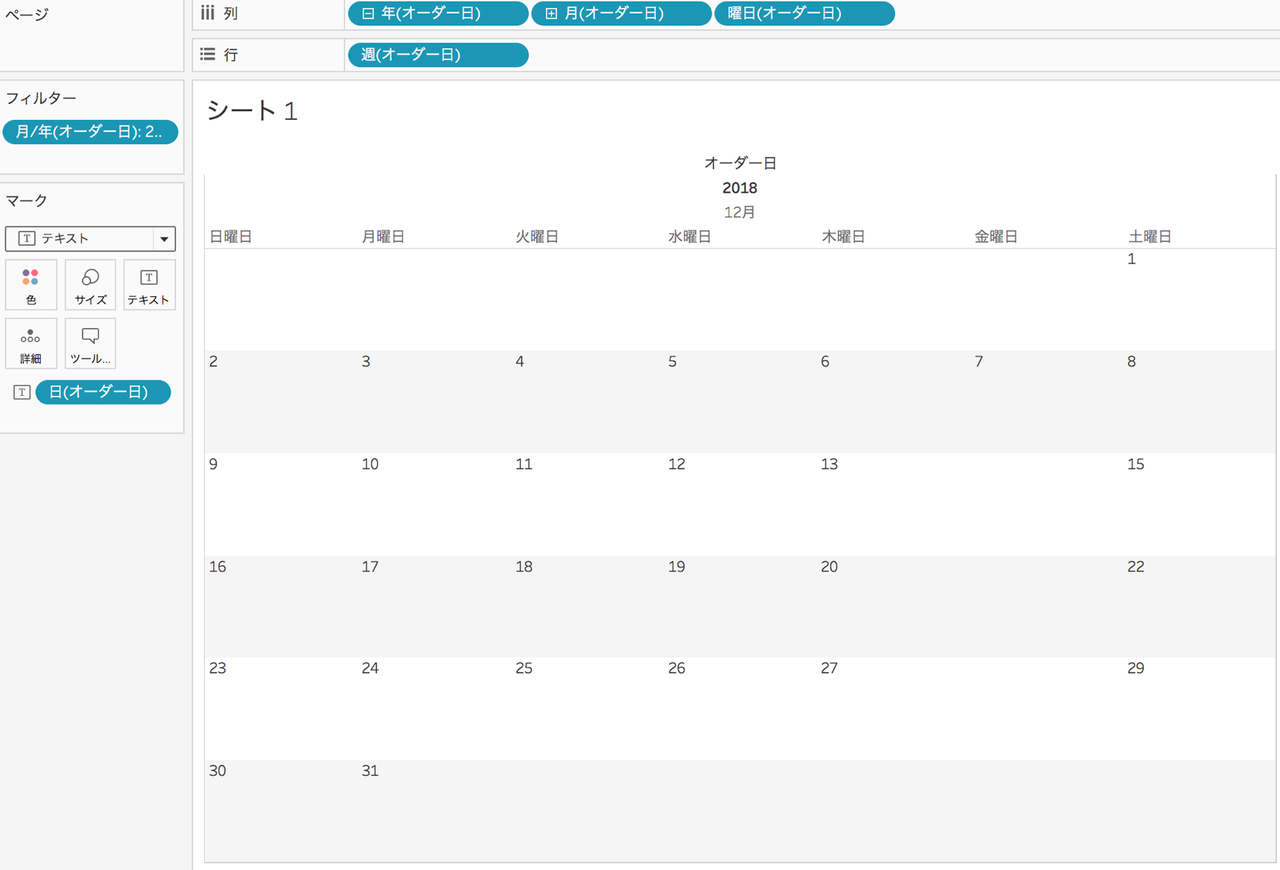
Task: Click the day 7 mark
Action: click(979, 361)
